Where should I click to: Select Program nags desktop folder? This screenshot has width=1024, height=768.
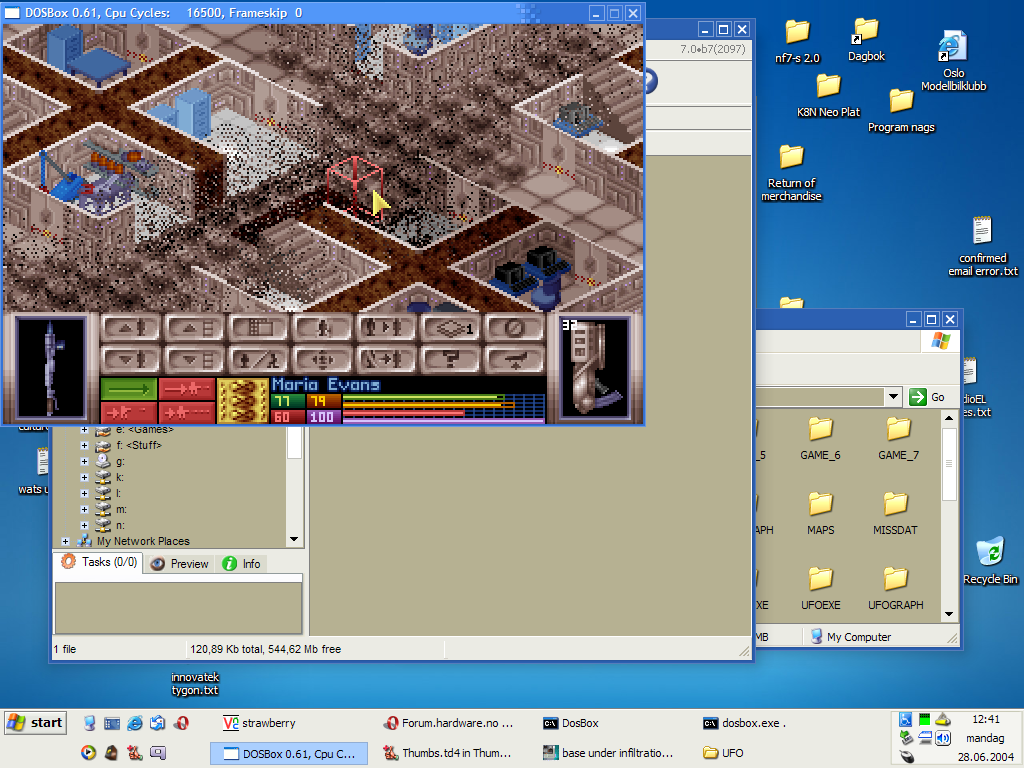[x=901, y=110]
